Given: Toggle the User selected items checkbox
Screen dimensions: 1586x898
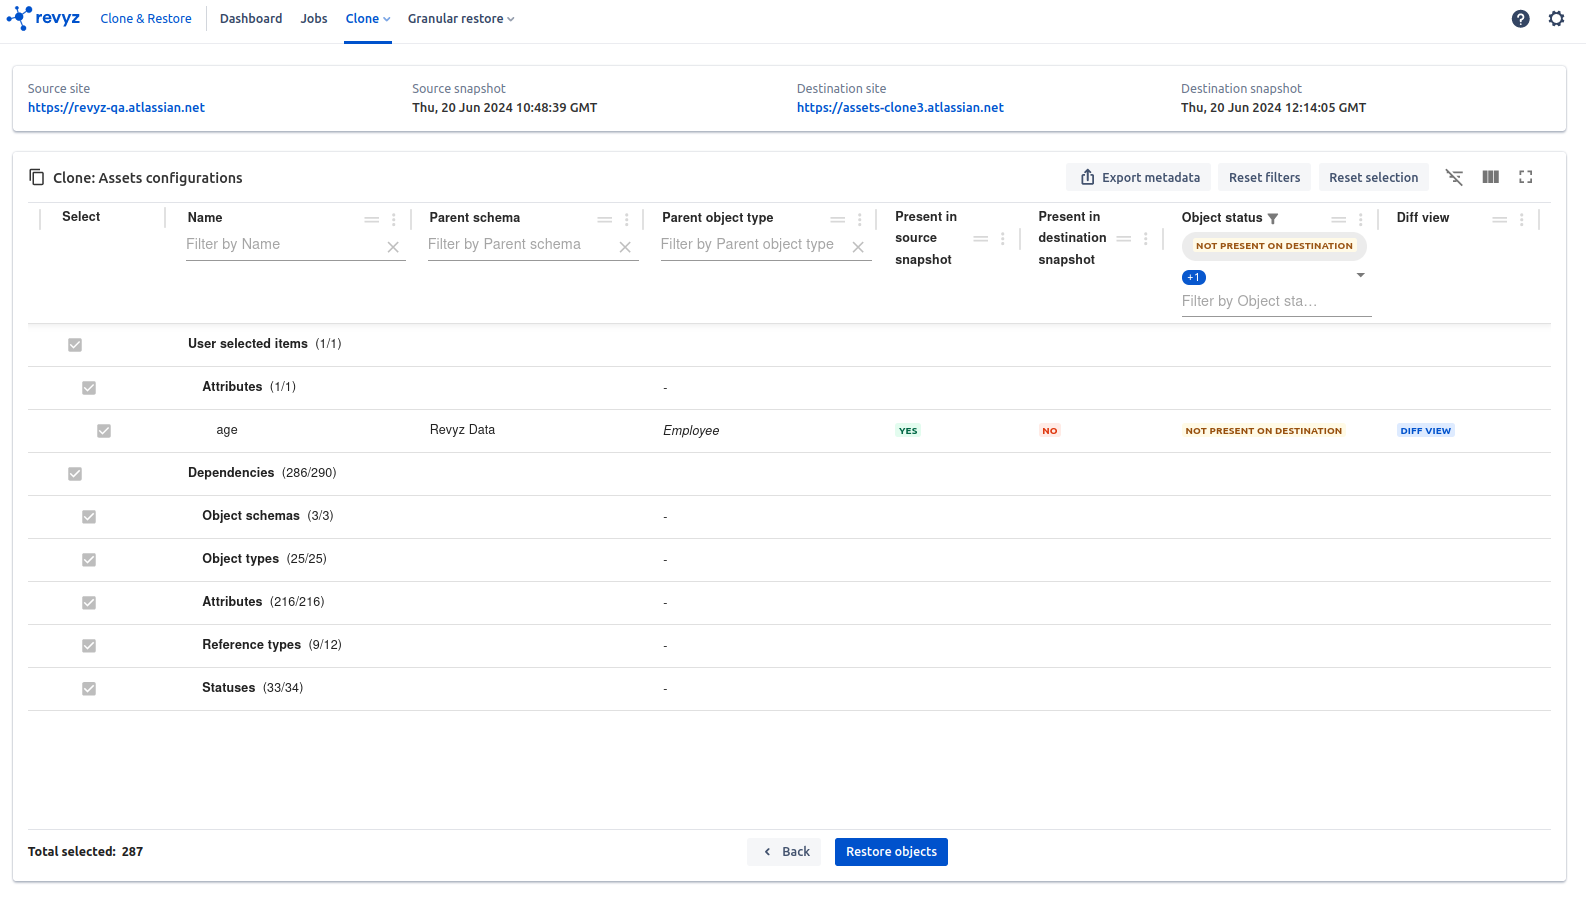Looking at the screenshot, I should [75, 345].
